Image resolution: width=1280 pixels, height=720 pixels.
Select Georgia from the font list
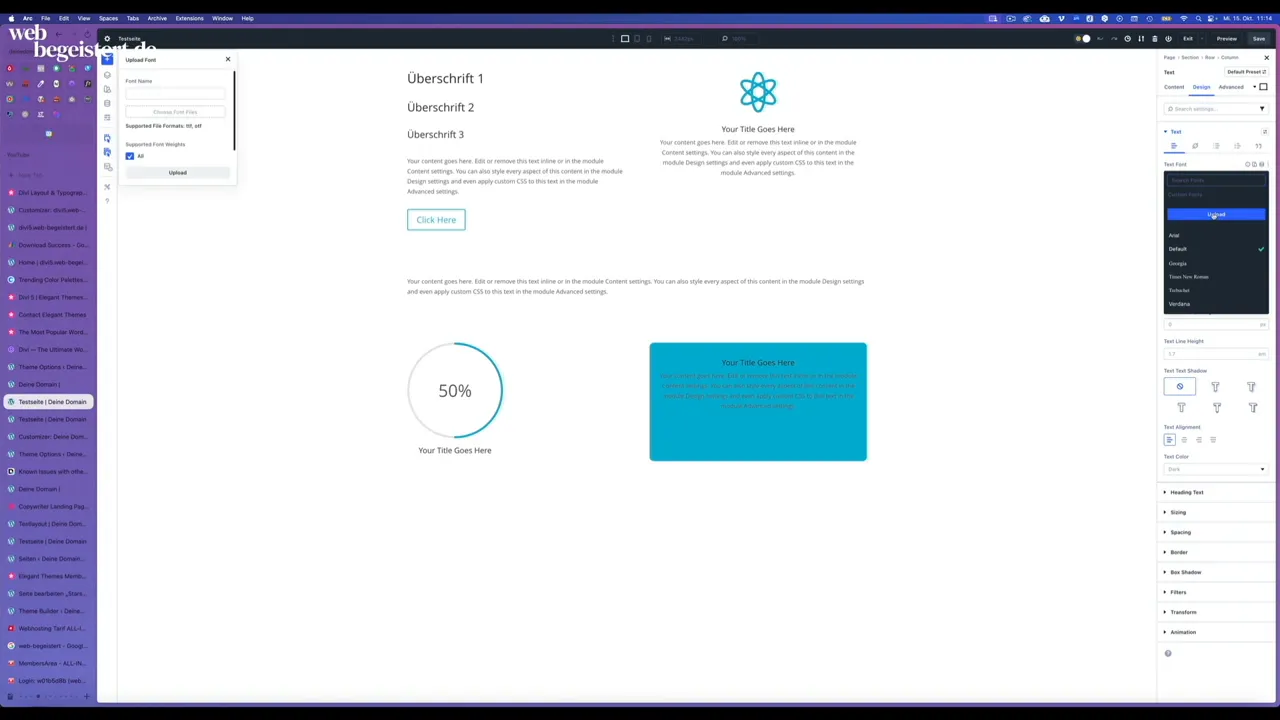pyautogui.click(x=1177, y=263)
